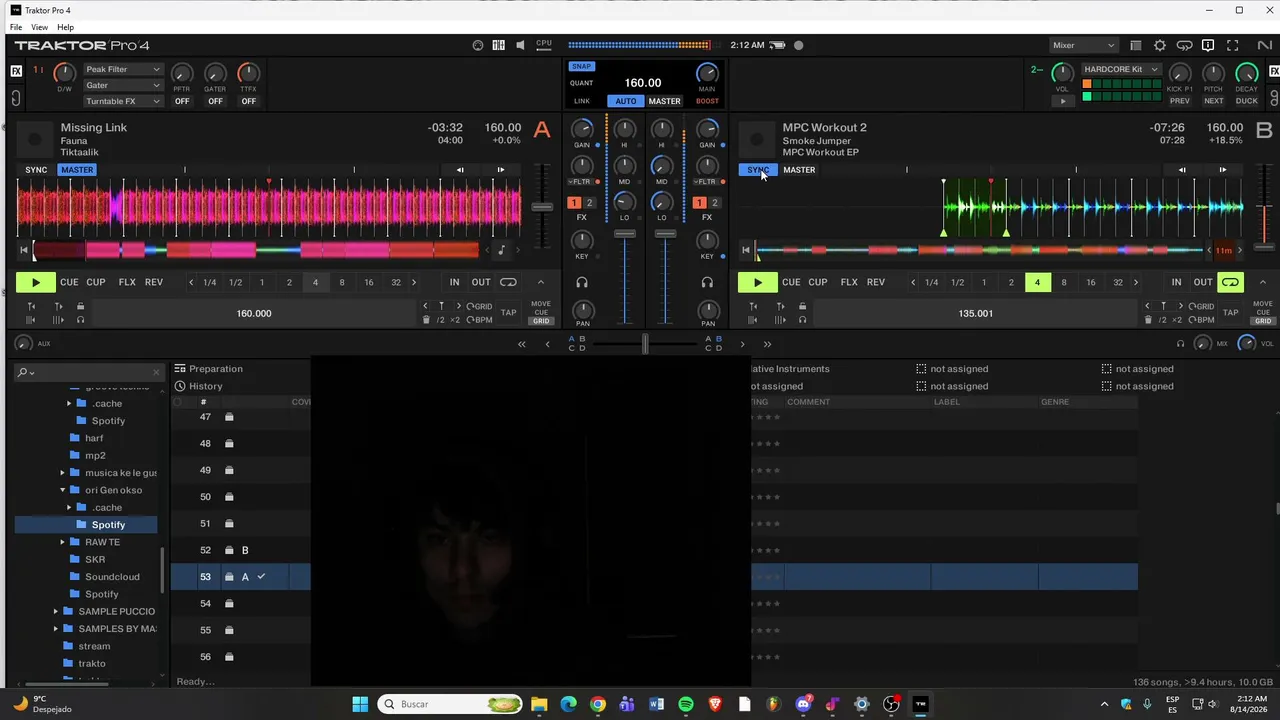1280x720 pixels.
Task: Collapse the ori Gen okso folder
Action: click(x=62, y=490)
